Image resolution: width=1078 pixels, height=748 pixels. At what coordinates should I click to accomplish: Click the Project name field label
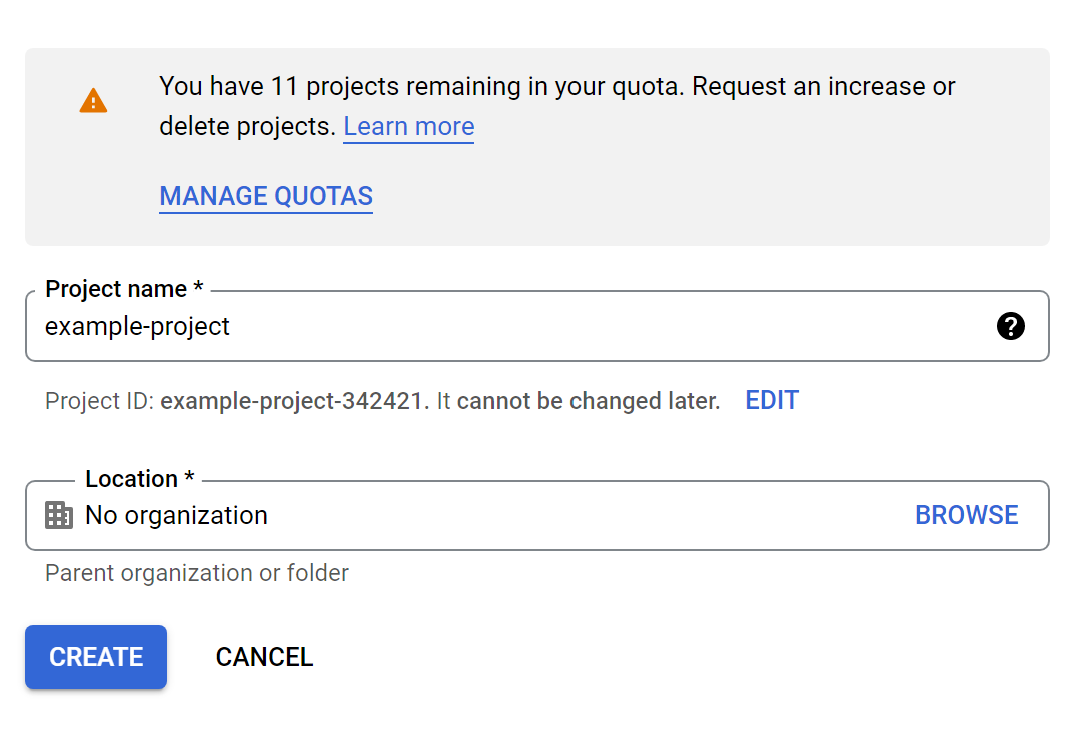[124, 289]
